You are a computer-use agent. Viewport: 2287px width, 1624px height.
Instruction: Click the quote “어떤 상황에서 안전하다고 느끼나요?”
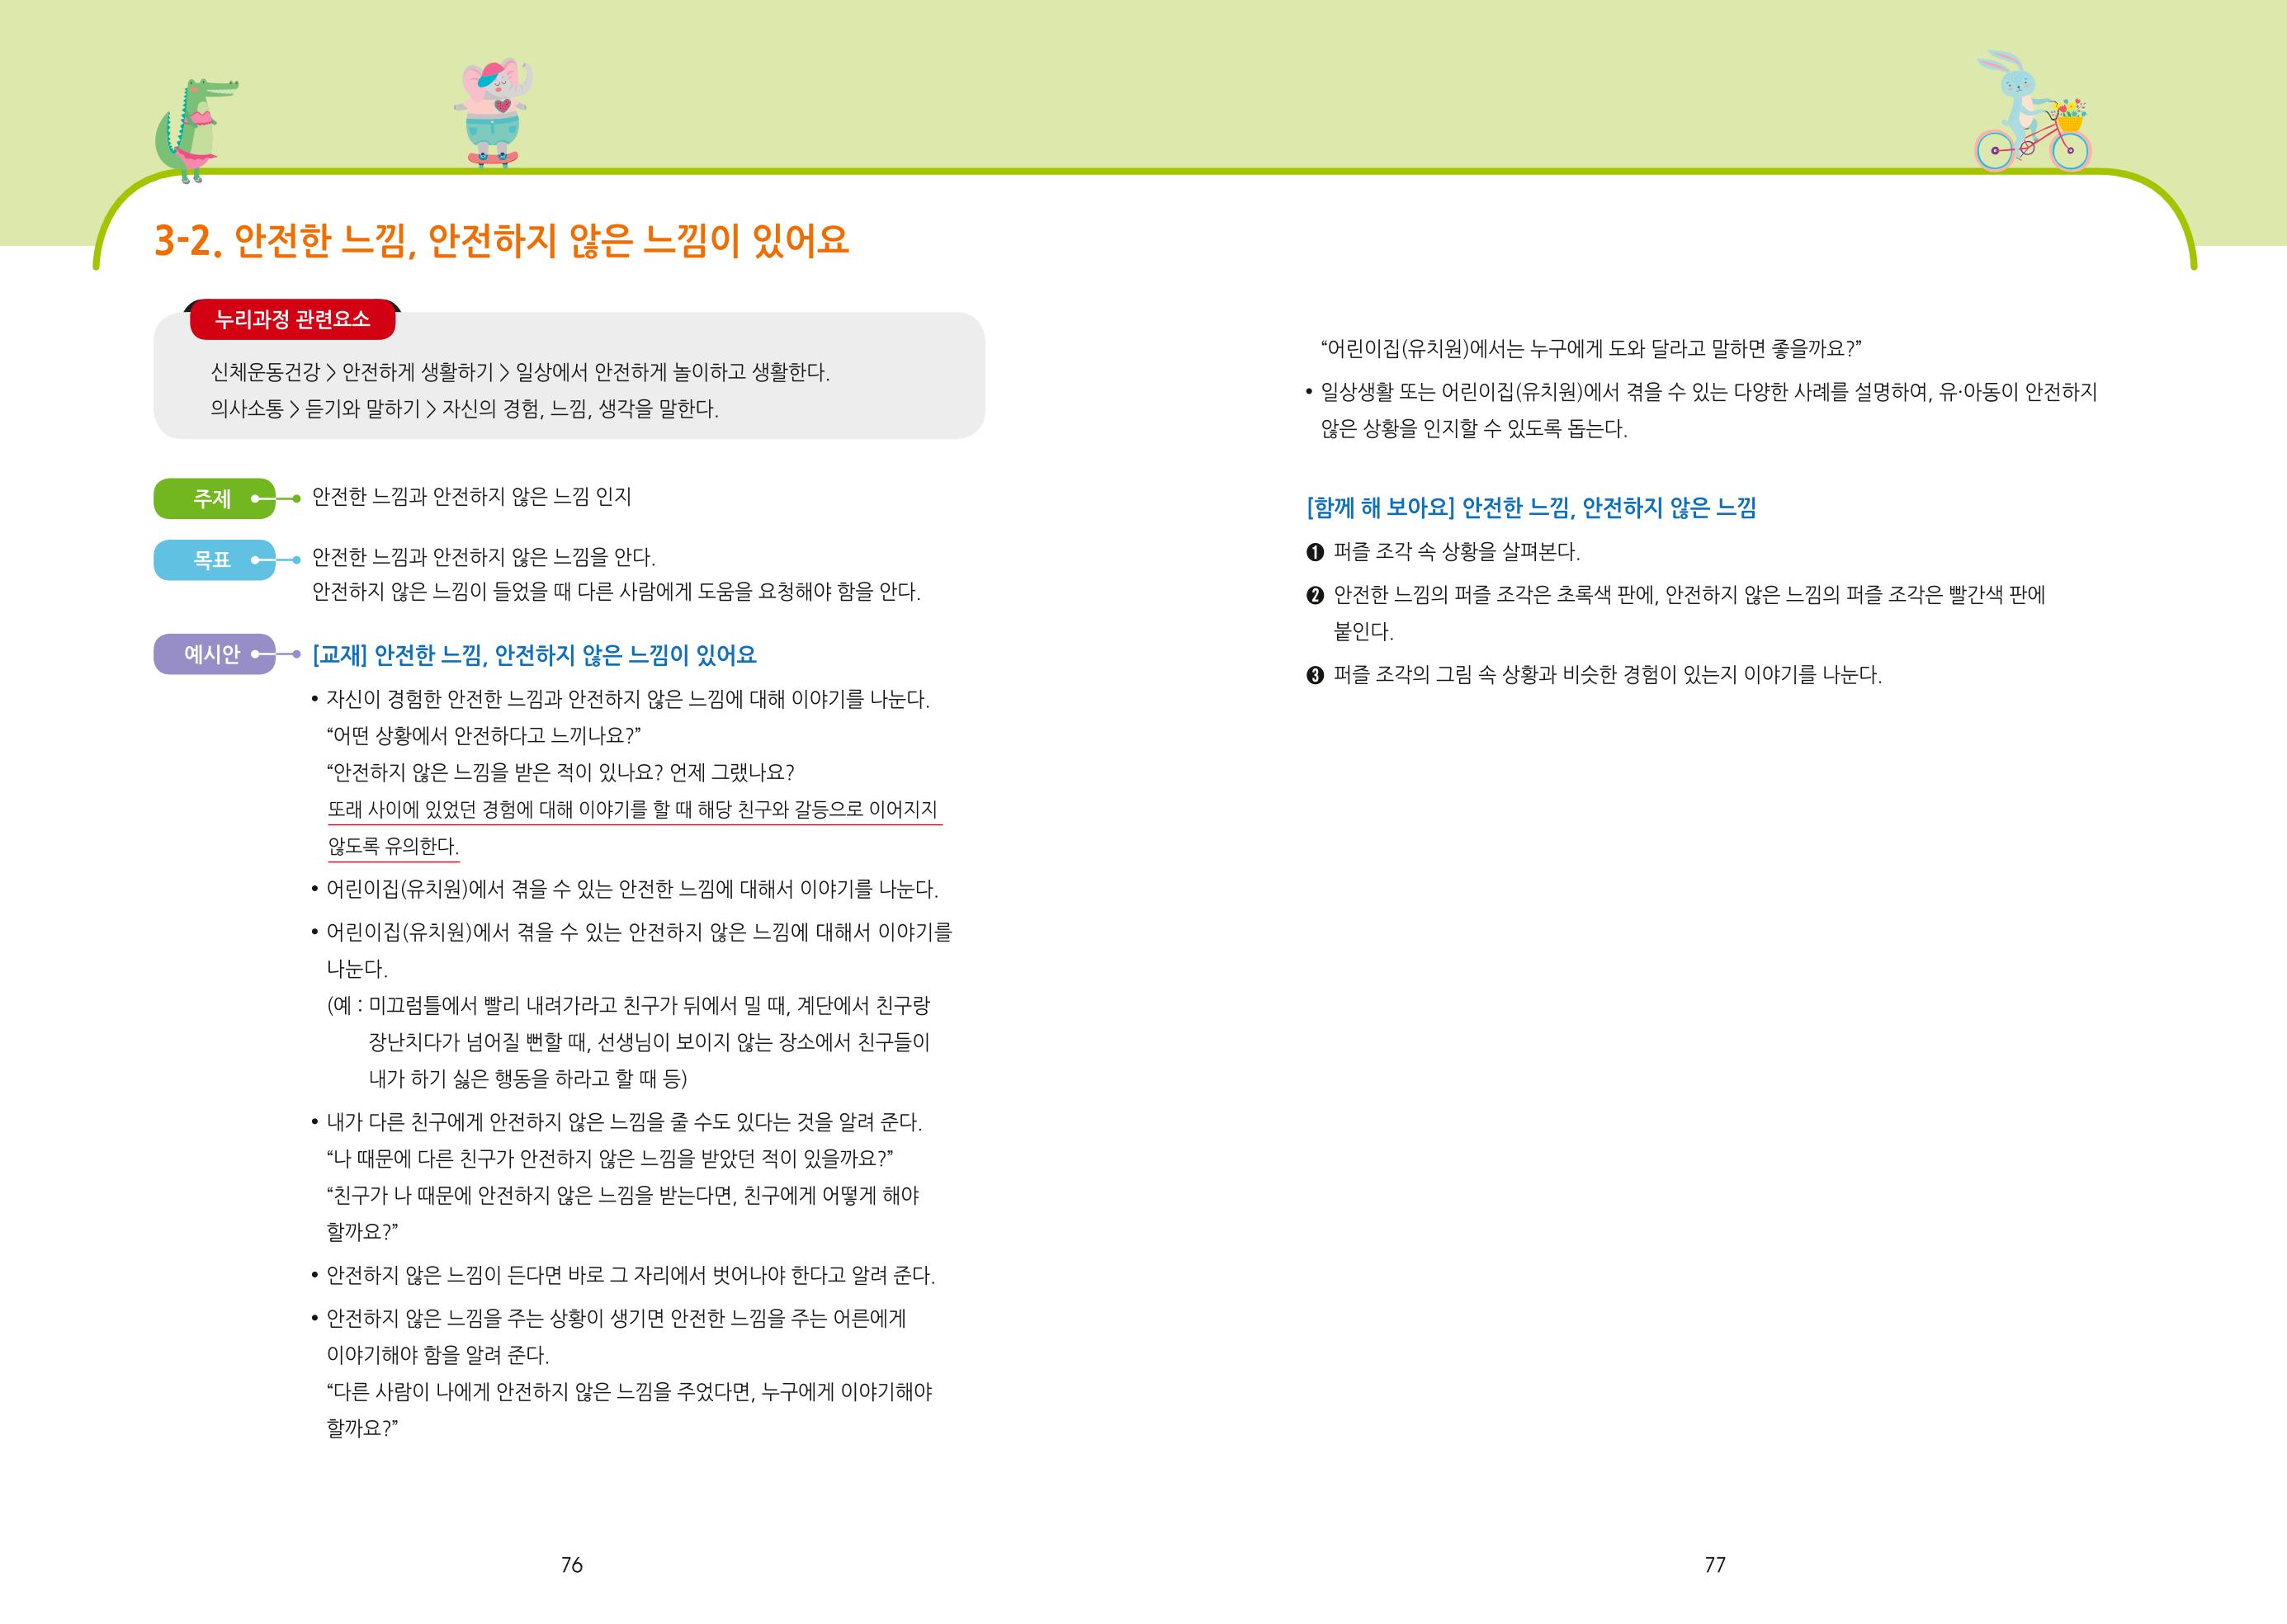[483, 736]
